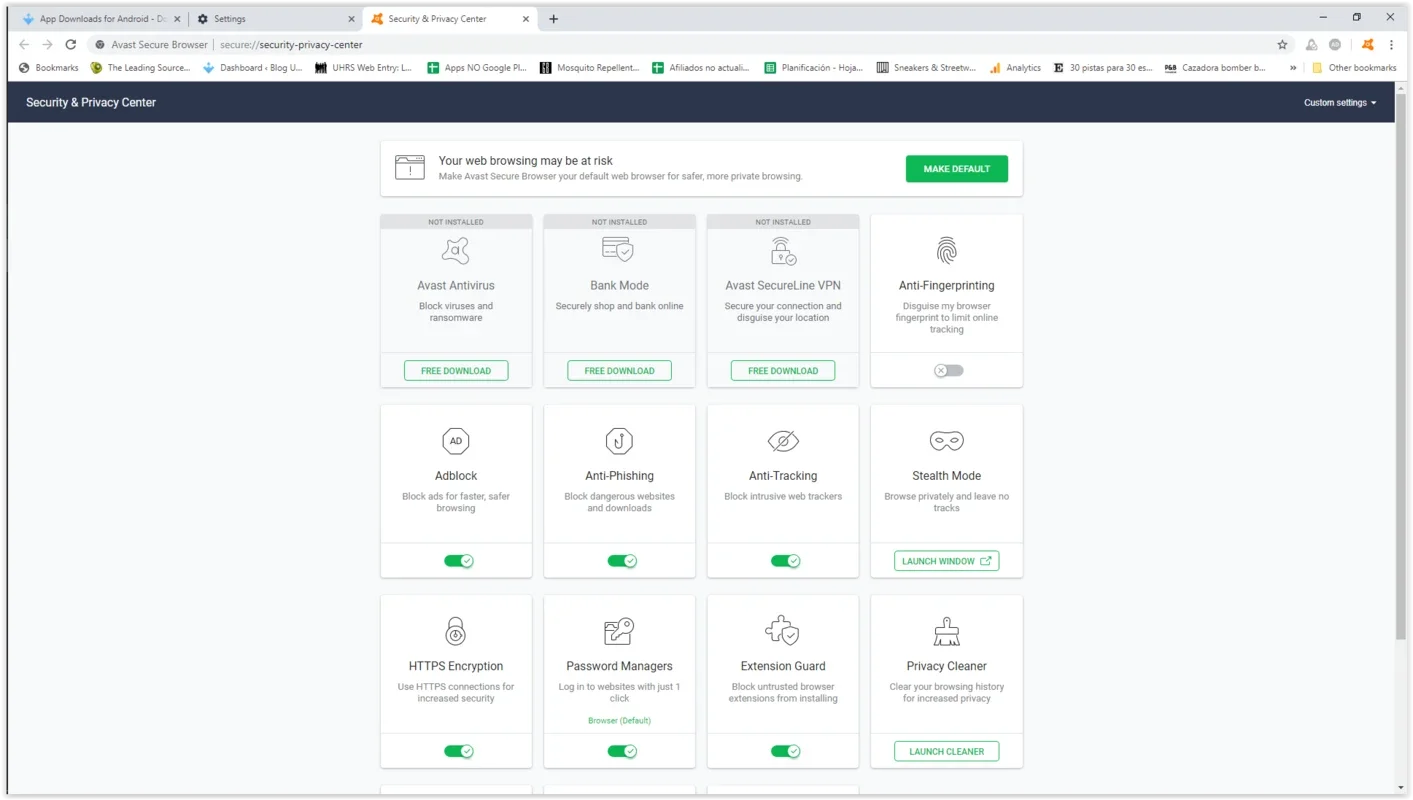This screenshot has height=800, width=1413.
Task: Click the Anti-Fingerprinting fingerprint icon
Action: tap(946, 250)
